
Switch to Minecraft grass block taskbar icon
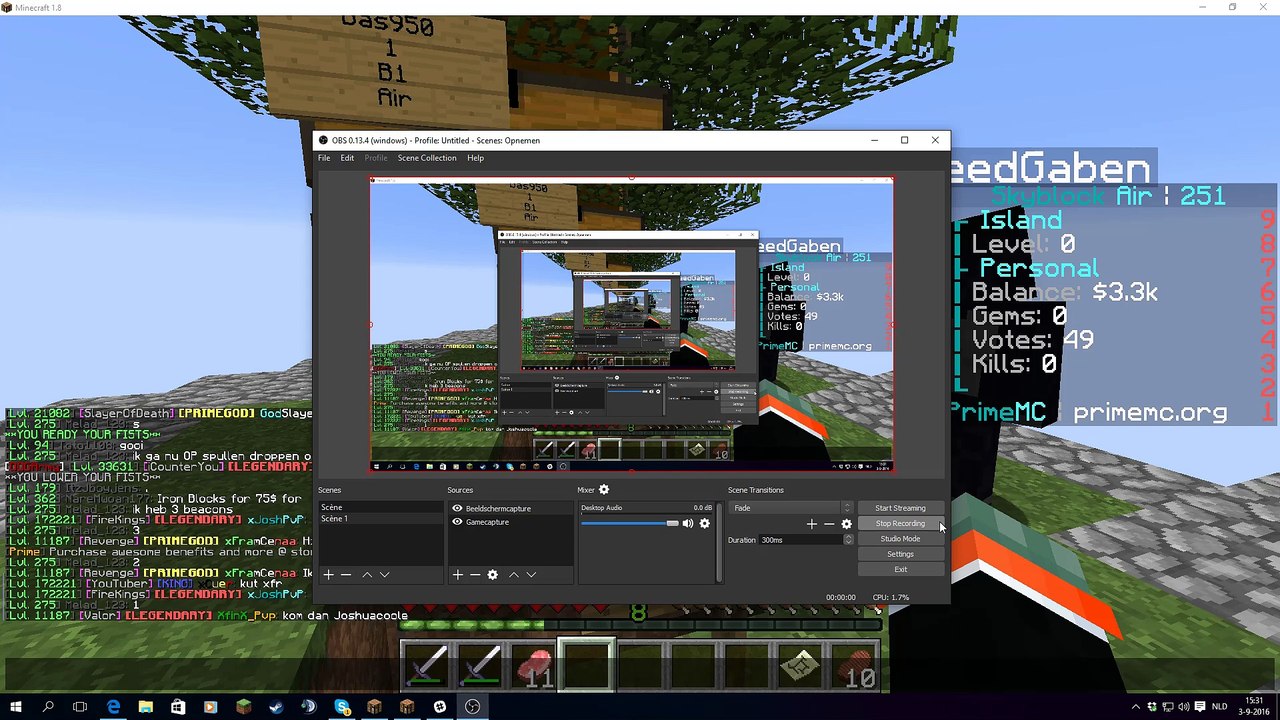[x=244, y=707]
